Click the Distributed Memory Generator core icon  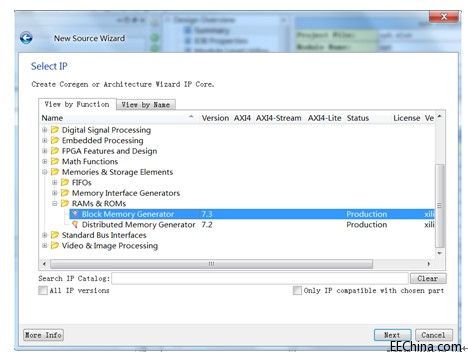point(75,224)
